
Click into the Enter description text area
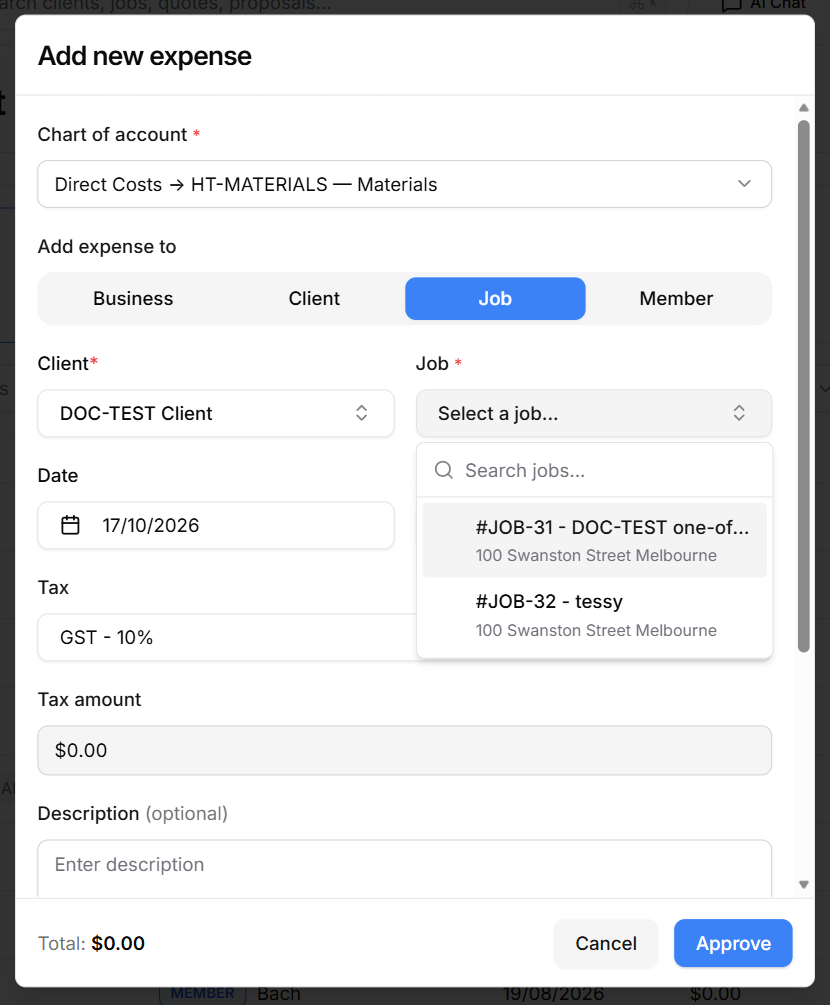point(404,868)
